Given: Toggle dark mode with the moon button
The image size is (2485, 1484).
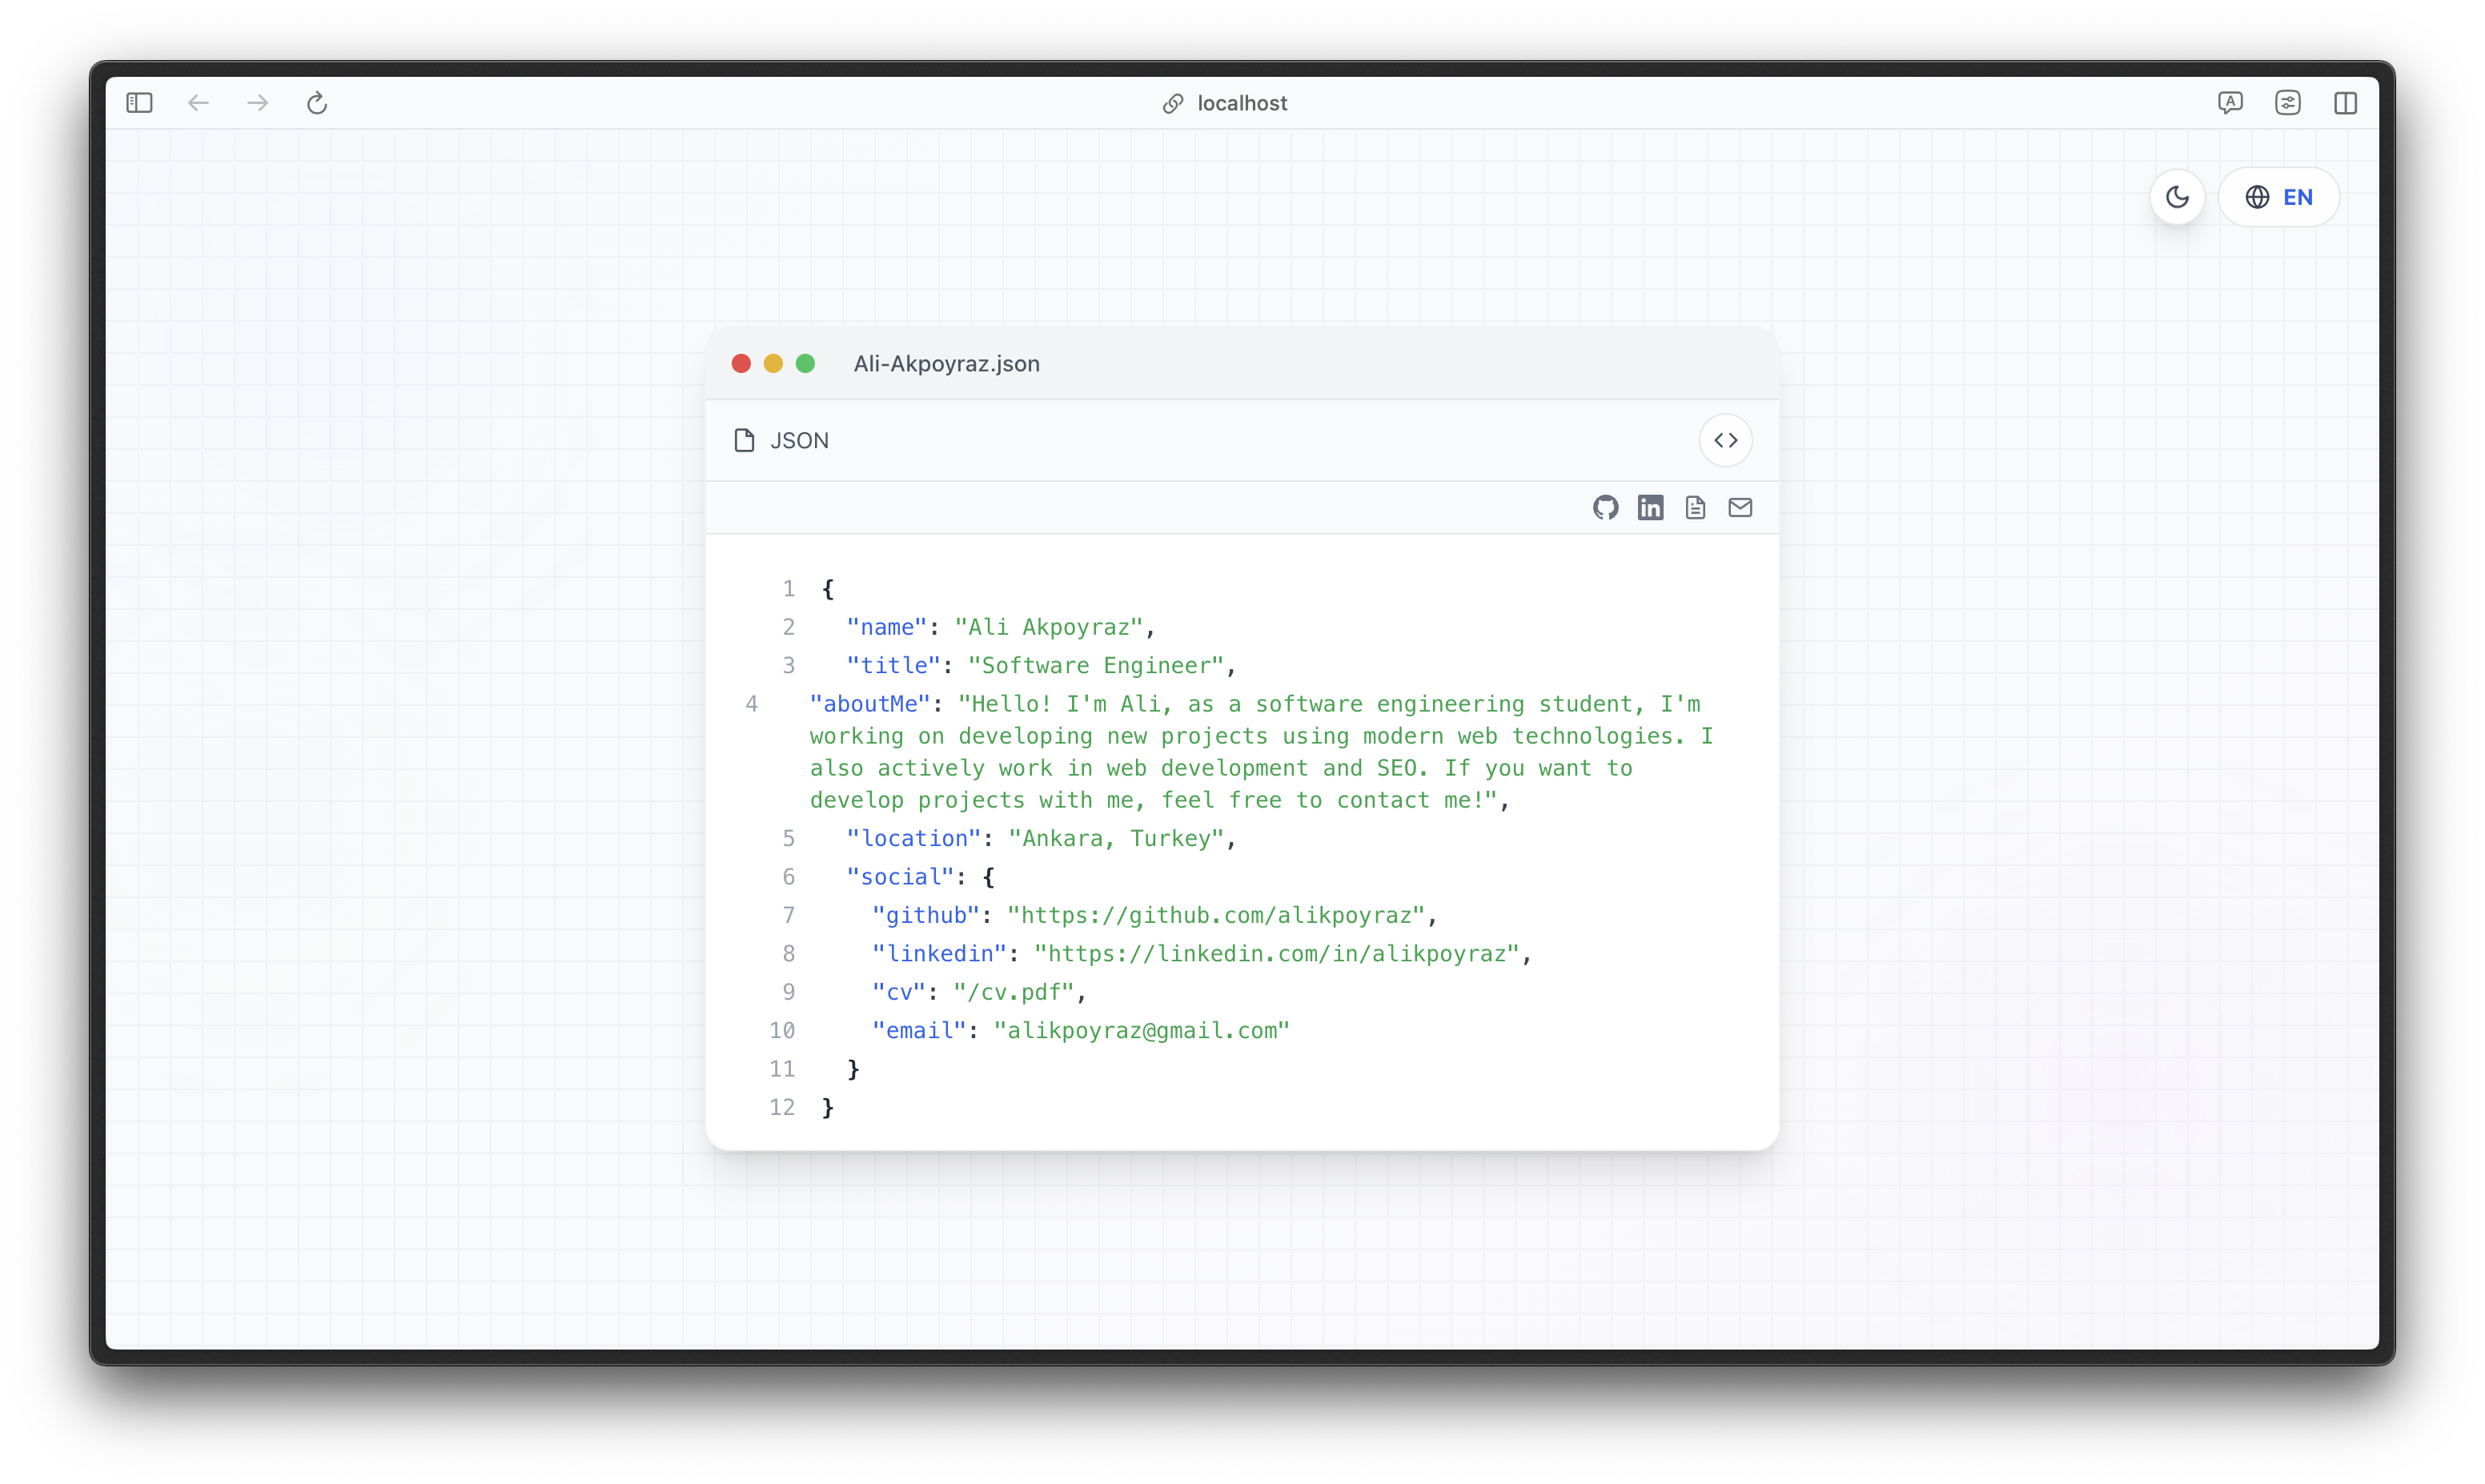Looking at the screenshot, I should (x=2177, y=197).
